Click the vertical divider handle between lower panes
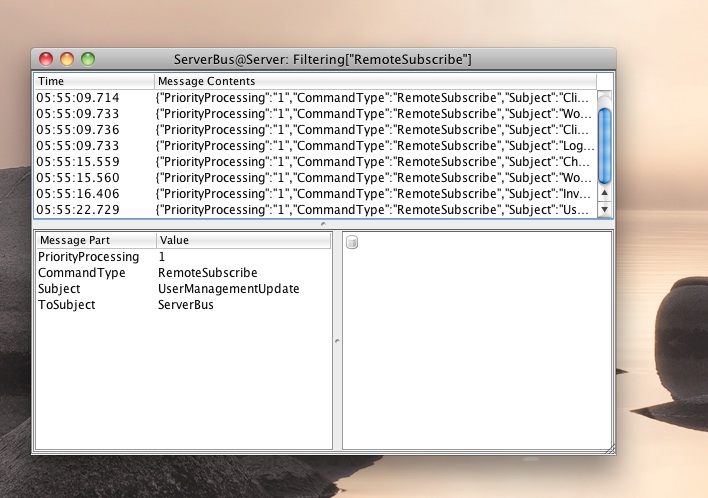The width and height of the screenshot is (708, 498). 337,341
